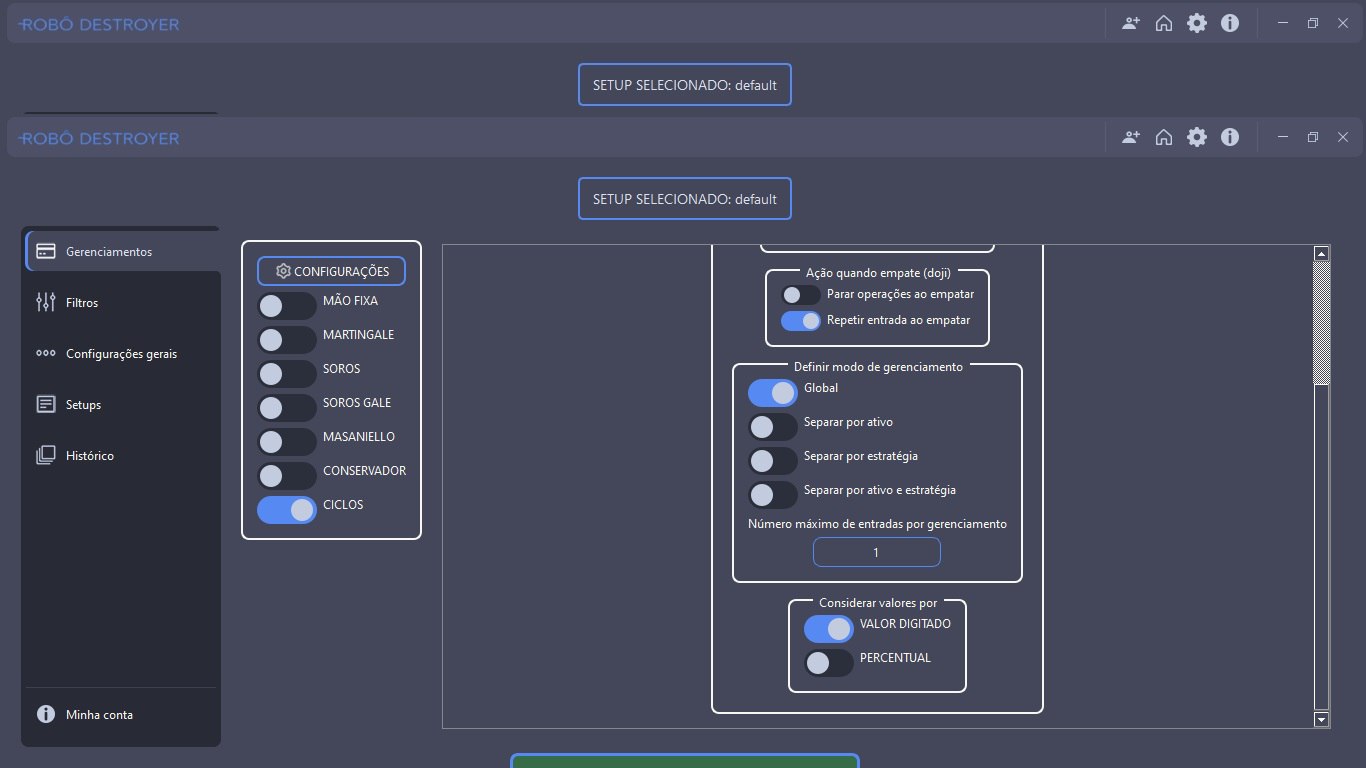This screenshot has height=768, width=1366.
Task: Open the Minha conta info icon
Action: pyautogui.click(x=45, y=714)
